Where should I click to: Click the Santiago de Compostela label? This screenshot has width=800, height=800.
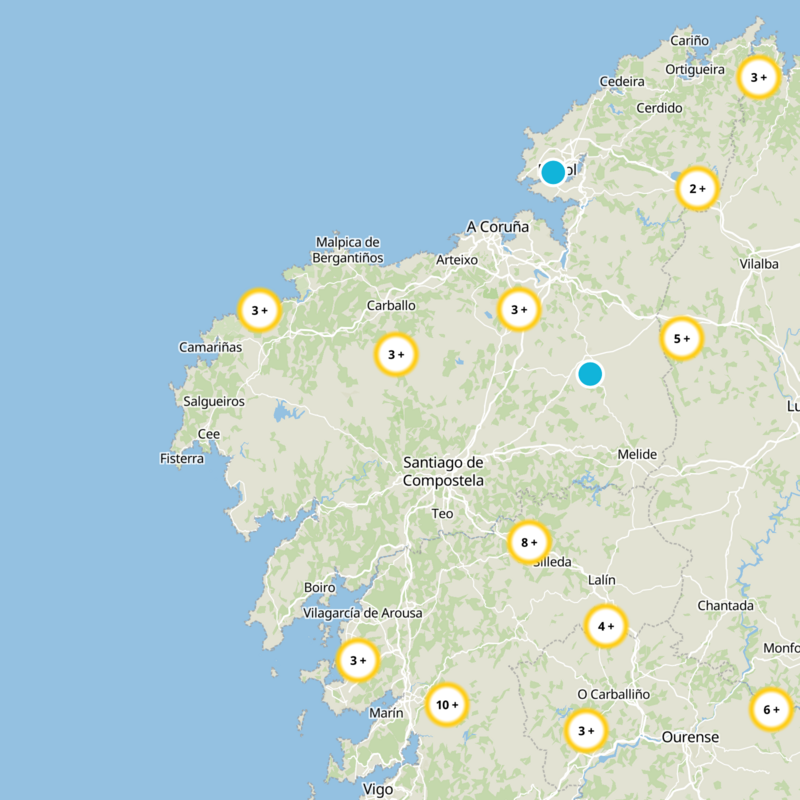(443, 471)
